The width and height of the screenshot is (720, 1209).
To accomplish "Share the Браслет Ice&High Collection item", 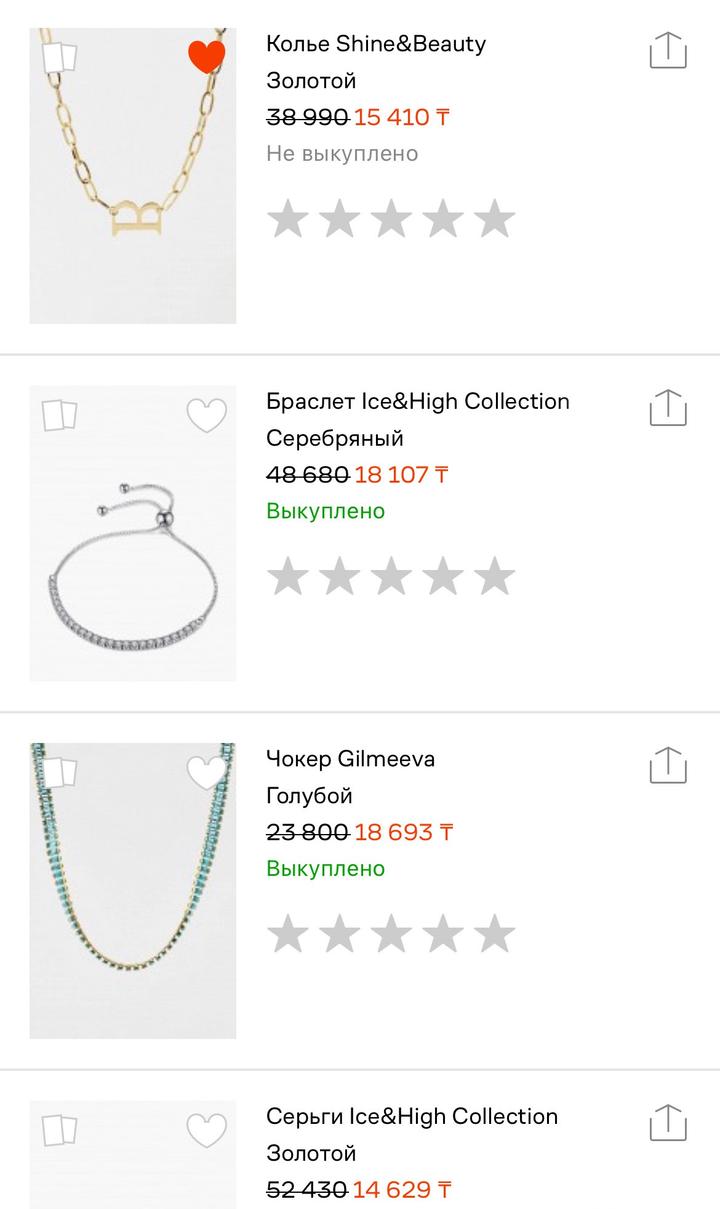I will (668, 407).
